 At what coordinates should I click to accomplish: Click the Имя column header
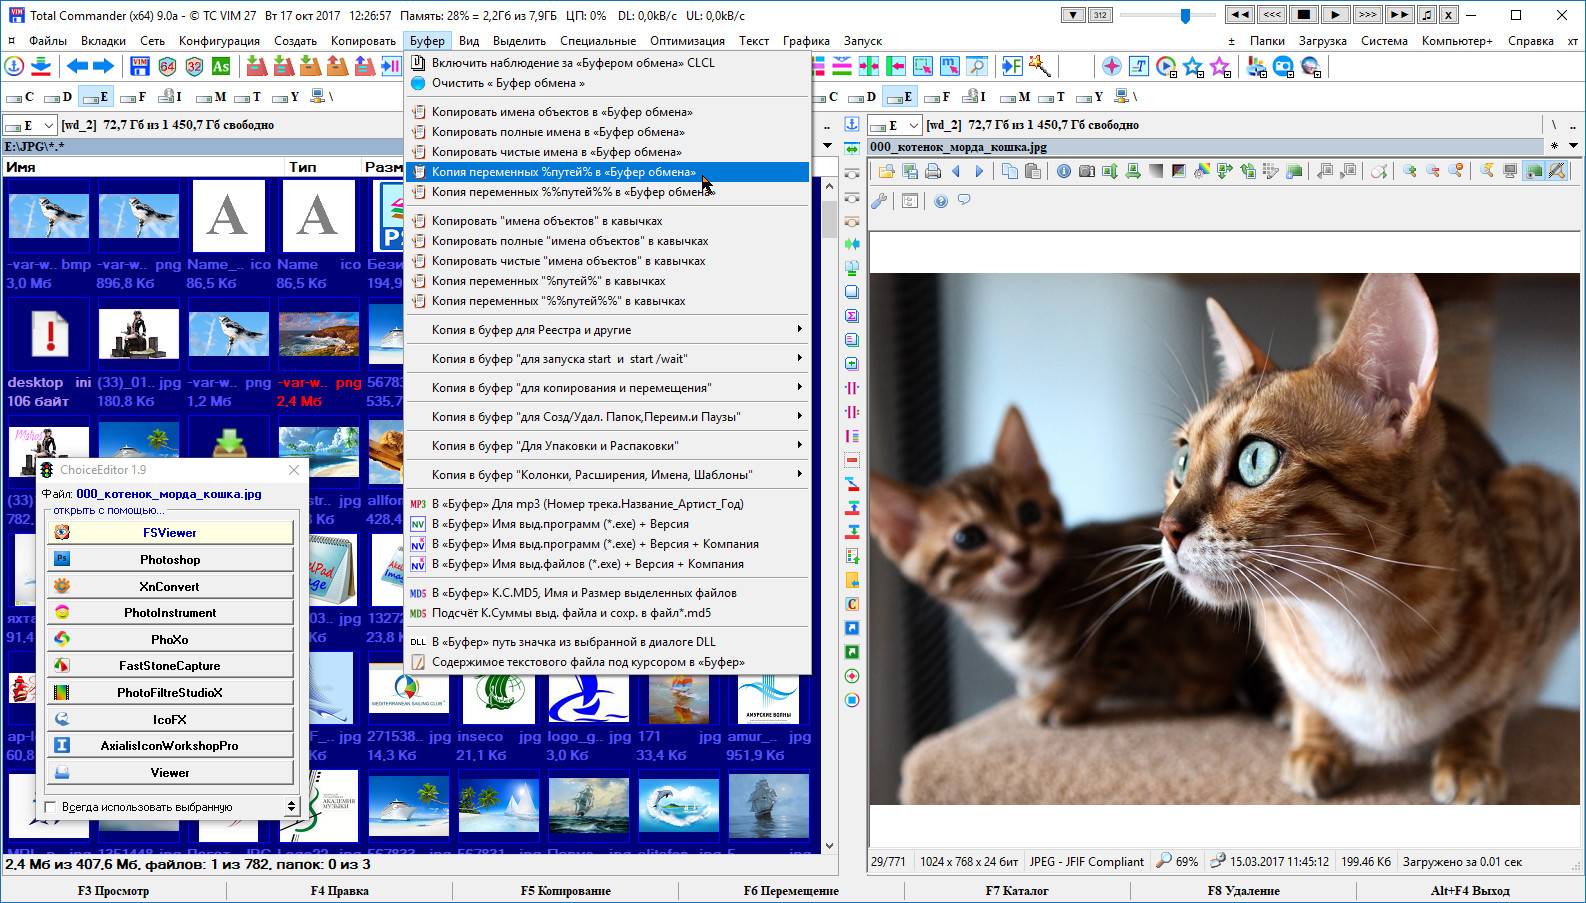(x=143, y=167)
